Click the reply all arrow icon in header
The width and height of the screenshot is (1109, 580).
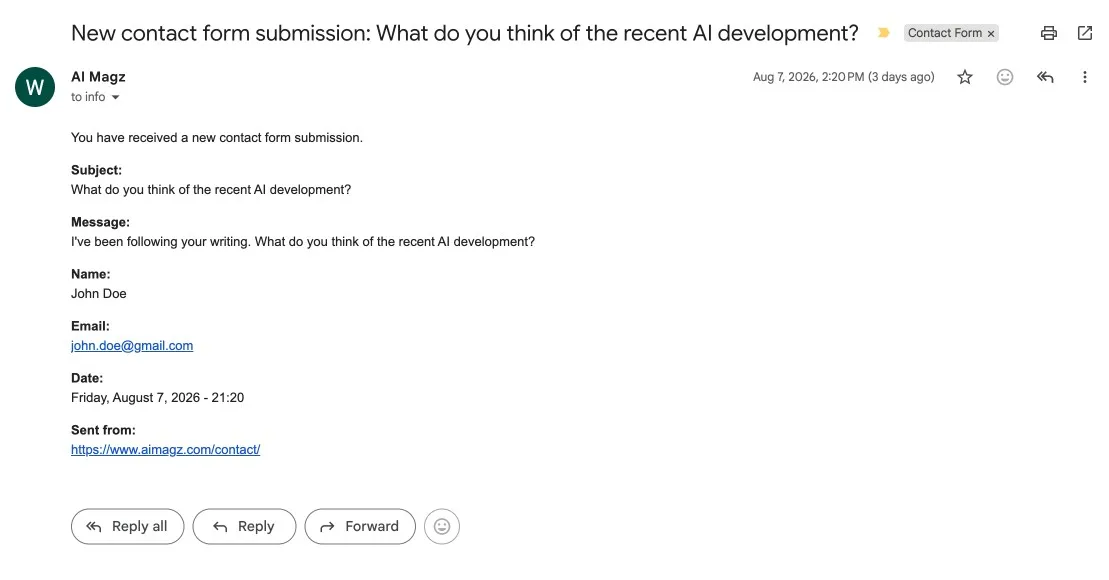coord(1045,77)
